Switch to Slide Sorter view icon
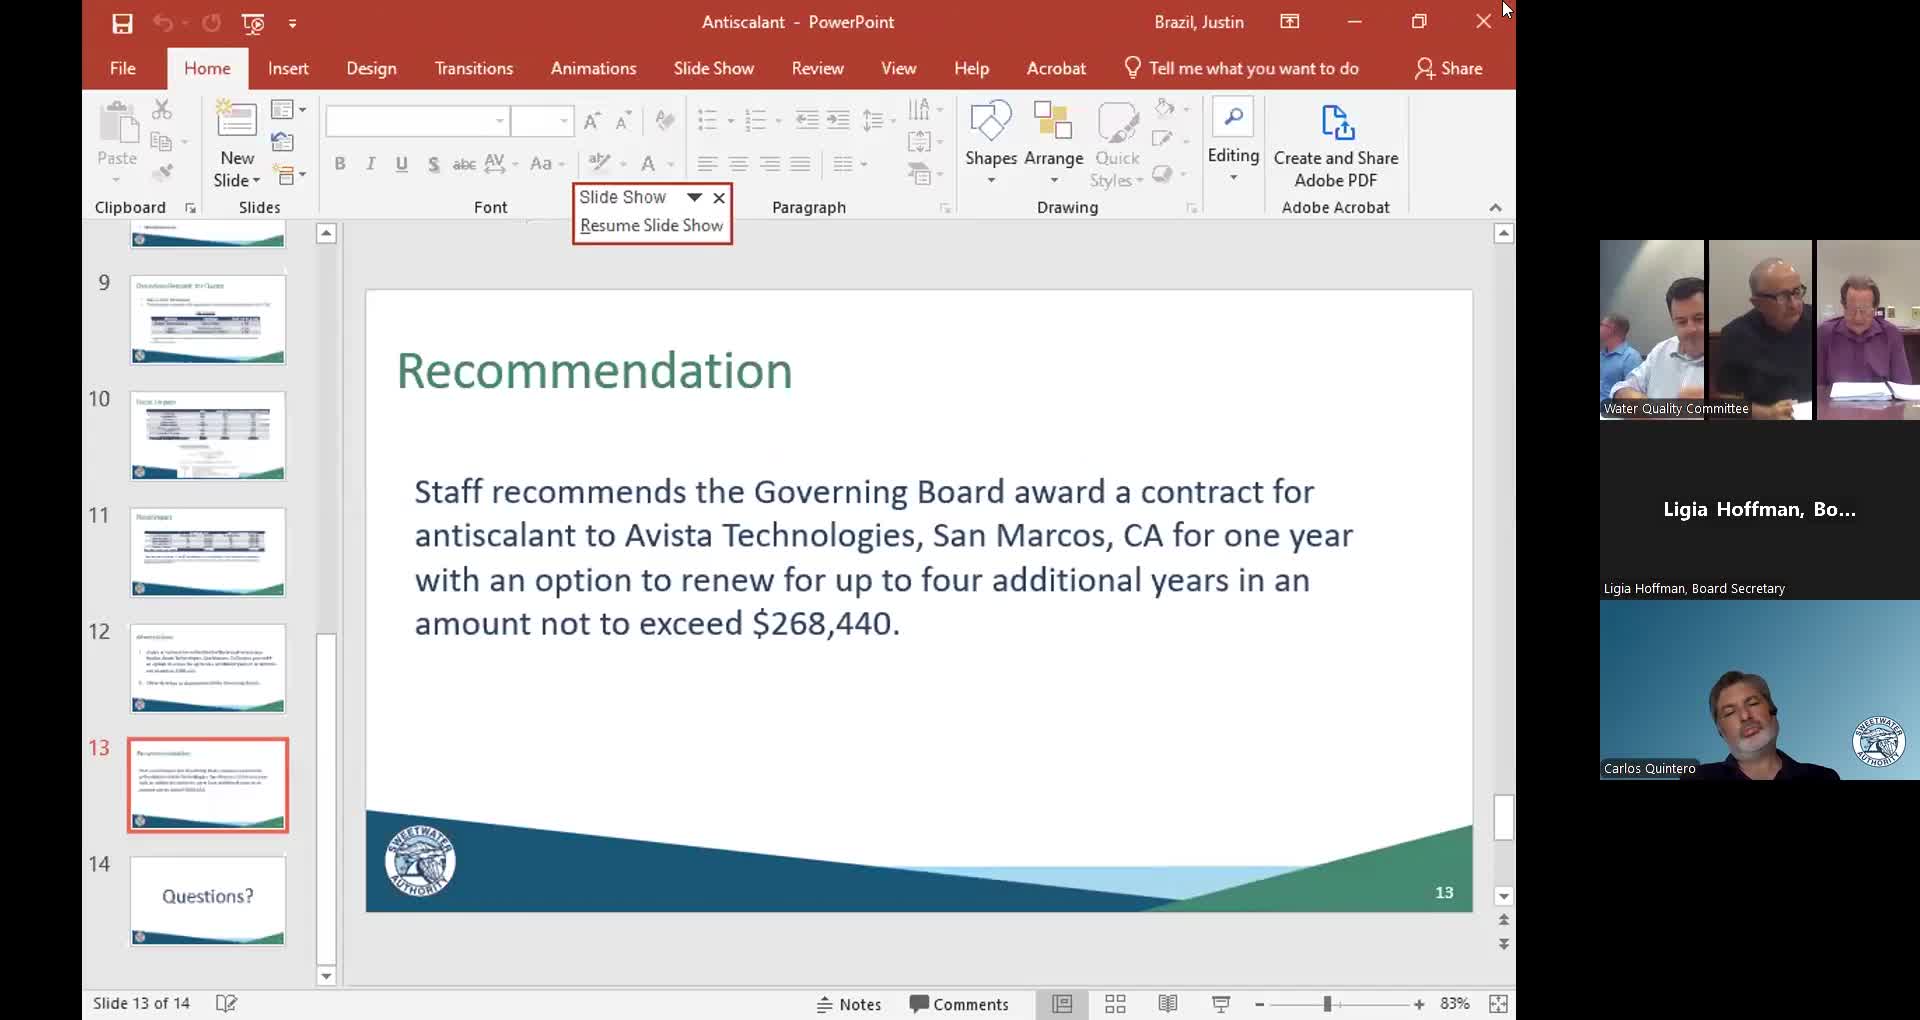 (1115, 1004)
